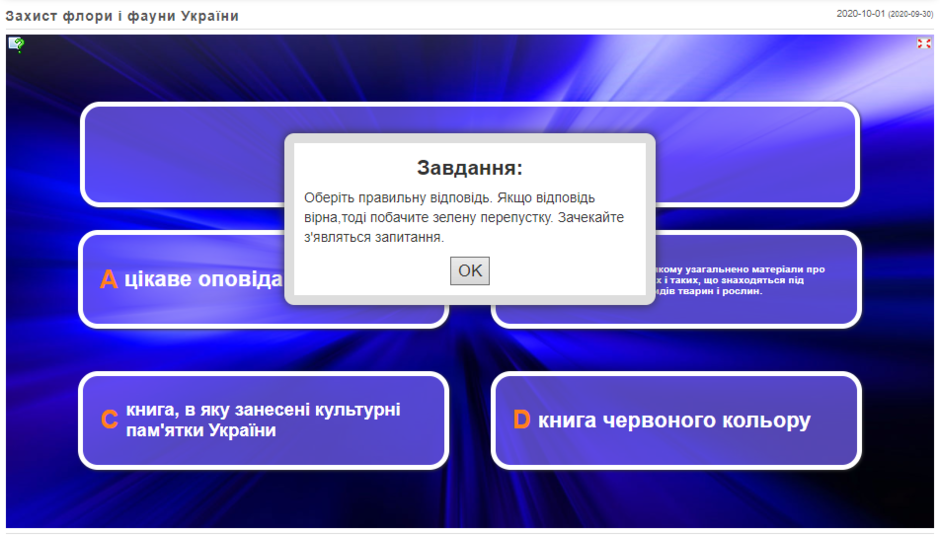This screenshot has height=535, width=940.
Task: Choose answer C 'книга, в яку занесені культурні пам'ятки України'
Action: pyautogui.click(x=263, y=420)
